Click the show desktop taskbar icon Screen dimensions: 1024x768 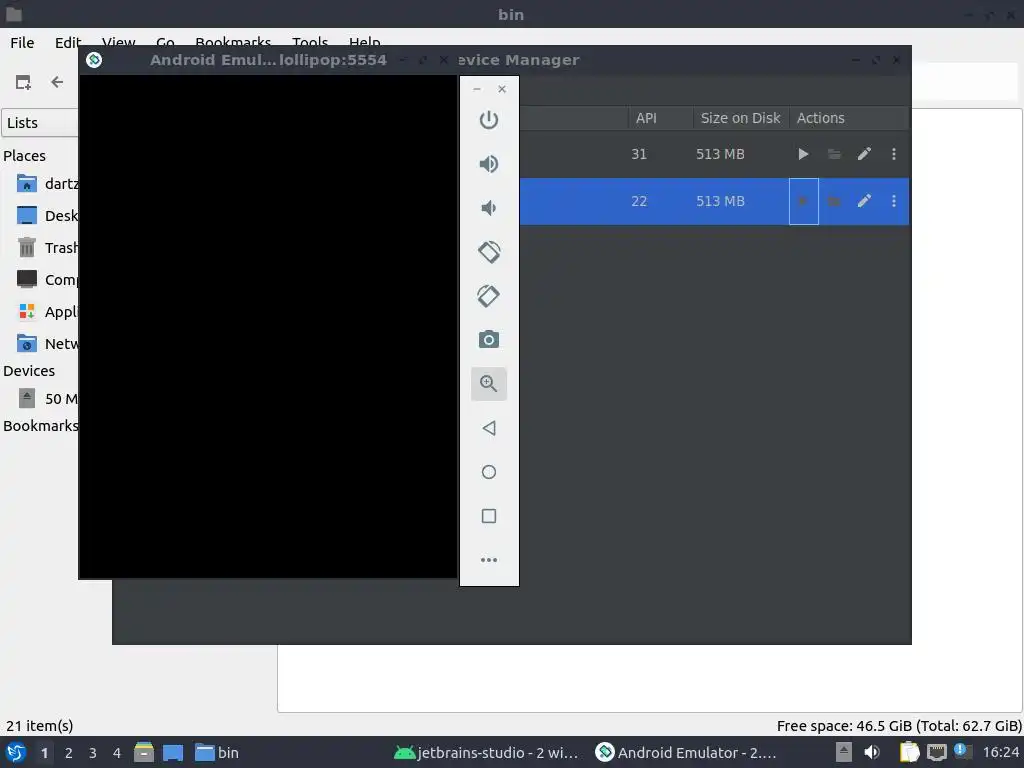173,753
